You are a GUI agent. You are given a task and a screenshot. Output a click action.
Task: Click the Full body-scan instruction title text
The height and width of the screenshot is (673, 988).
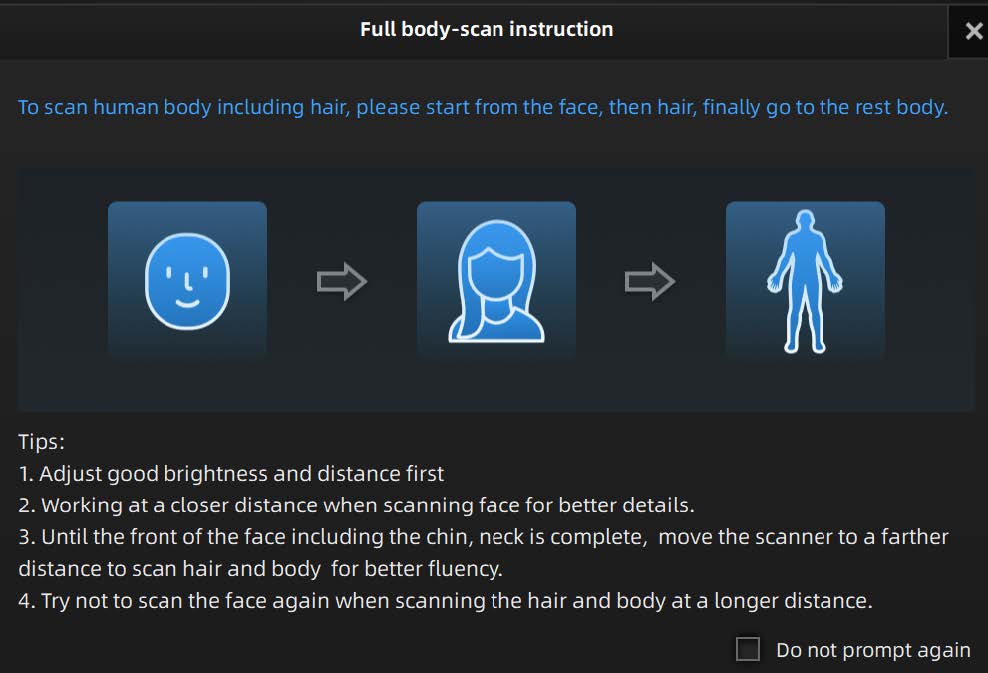[486, 29]
